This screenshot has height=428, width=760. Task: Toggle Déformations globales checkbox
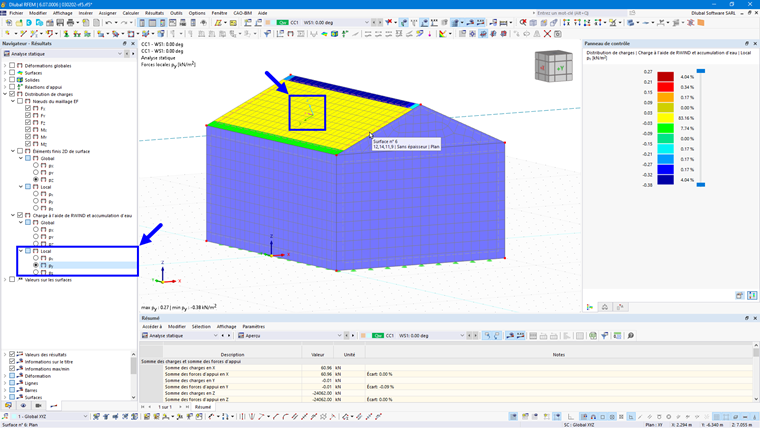(x=12, y=65)
